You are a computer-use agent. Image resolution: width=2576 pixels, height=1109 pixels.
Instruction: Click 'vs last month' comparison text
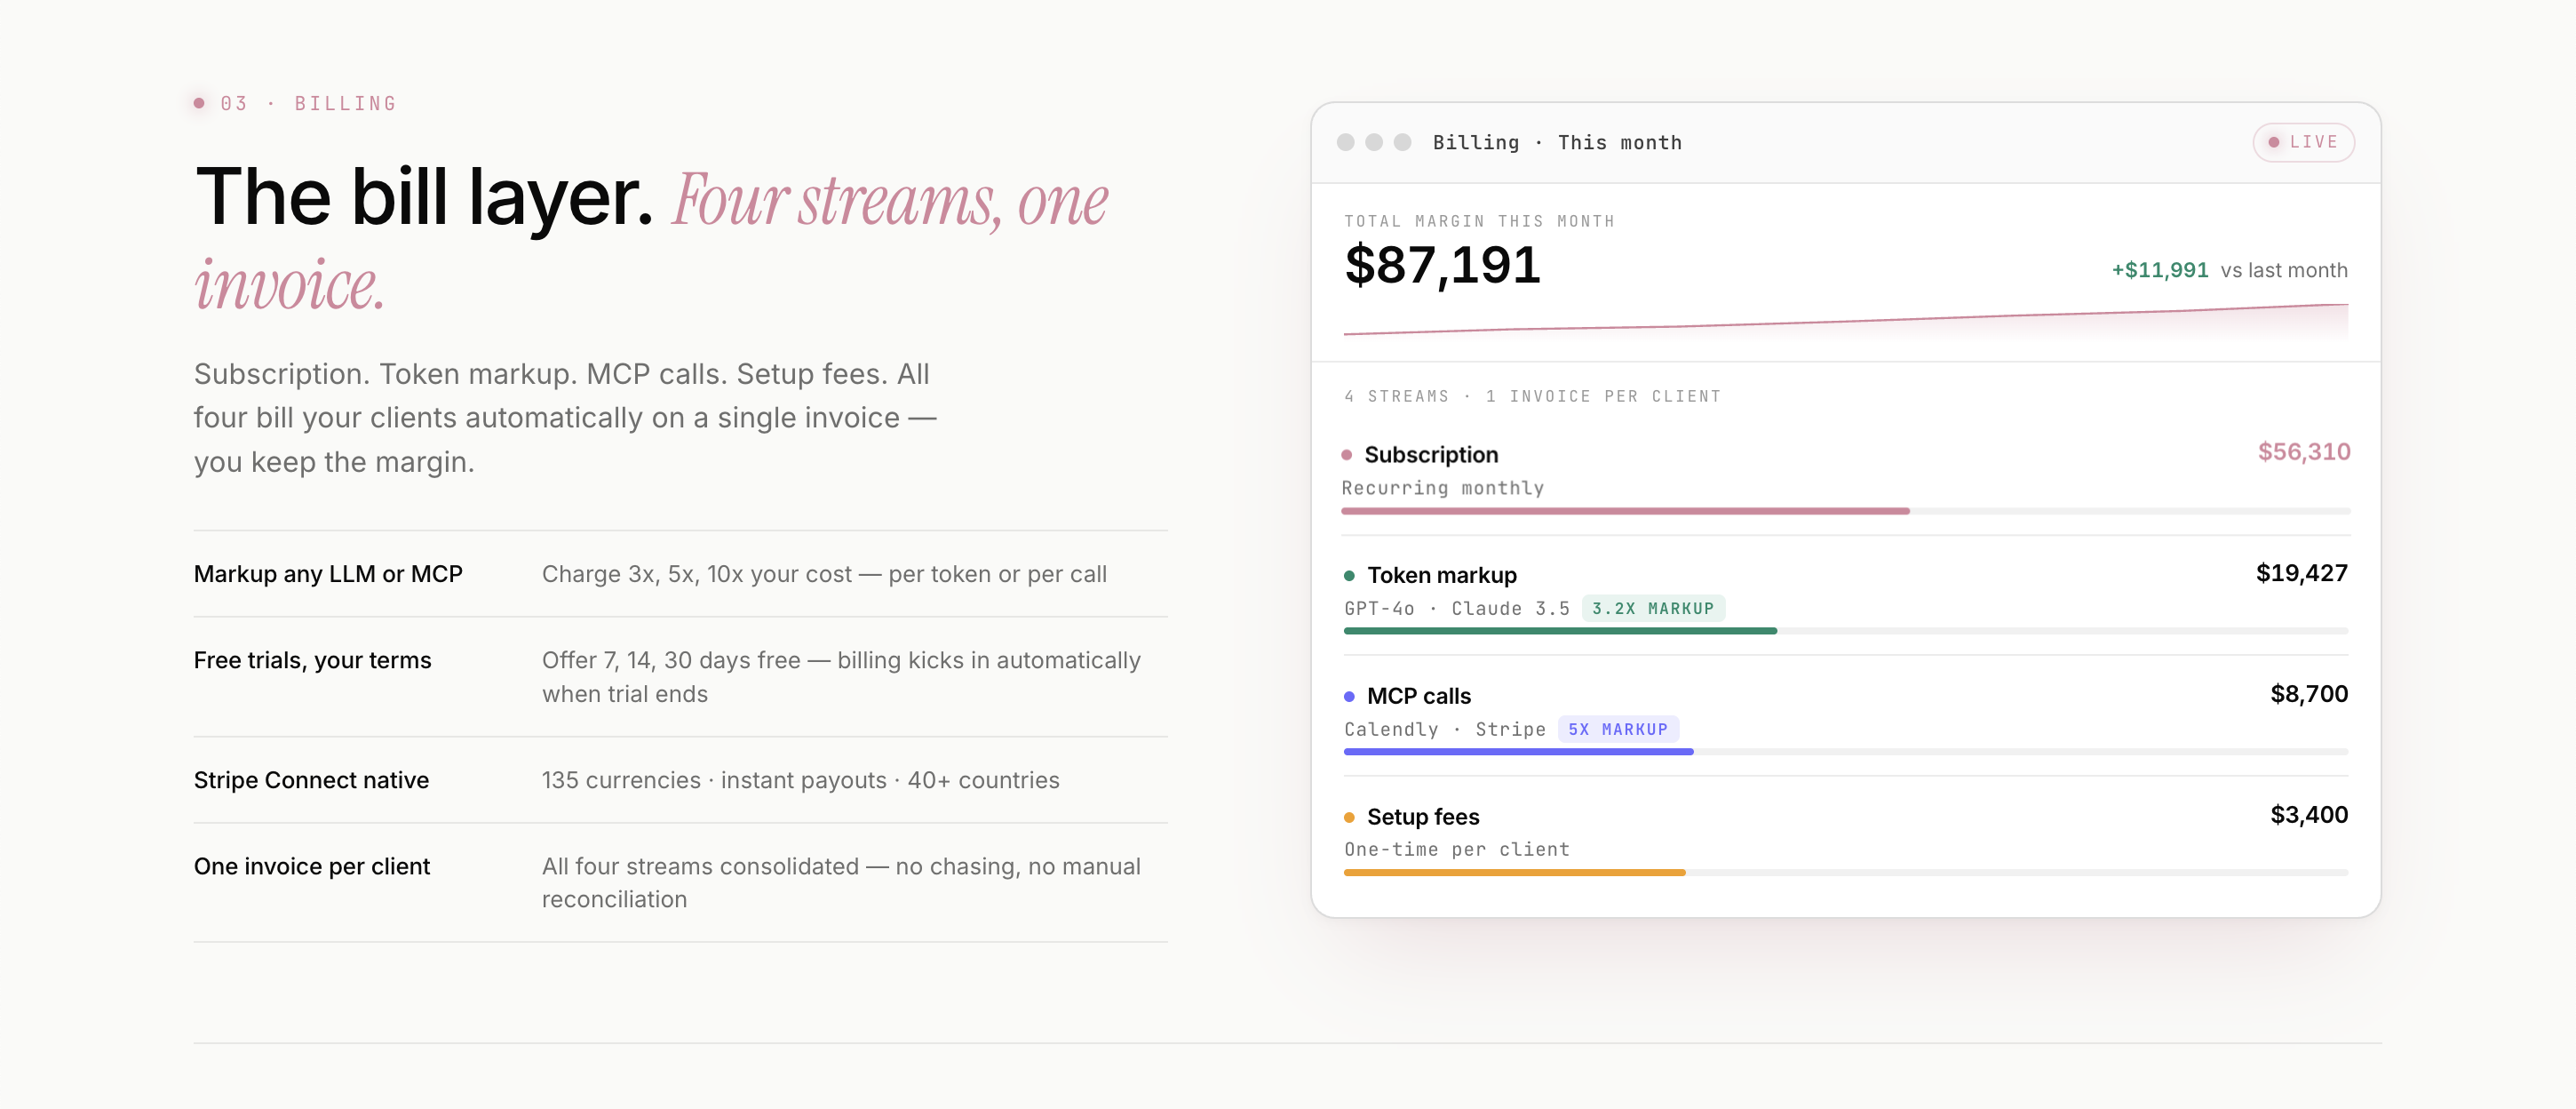(x=2284, y=270)
